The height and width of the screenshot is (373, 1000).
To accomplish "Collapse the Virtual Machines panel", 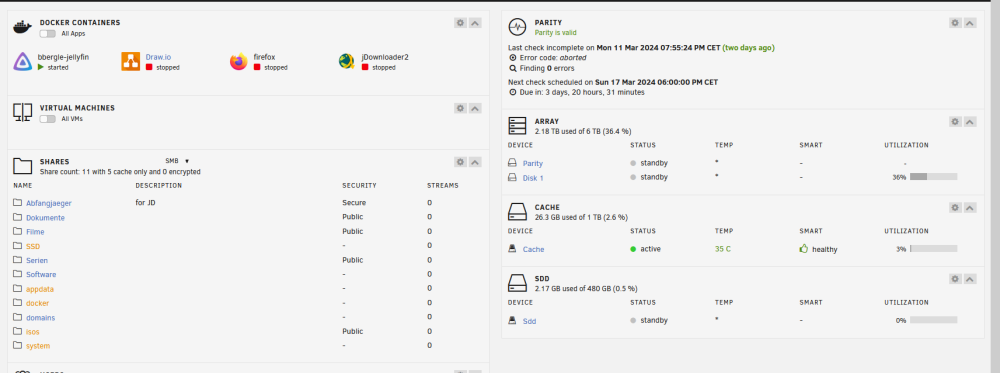I will [x=475, y=108].
